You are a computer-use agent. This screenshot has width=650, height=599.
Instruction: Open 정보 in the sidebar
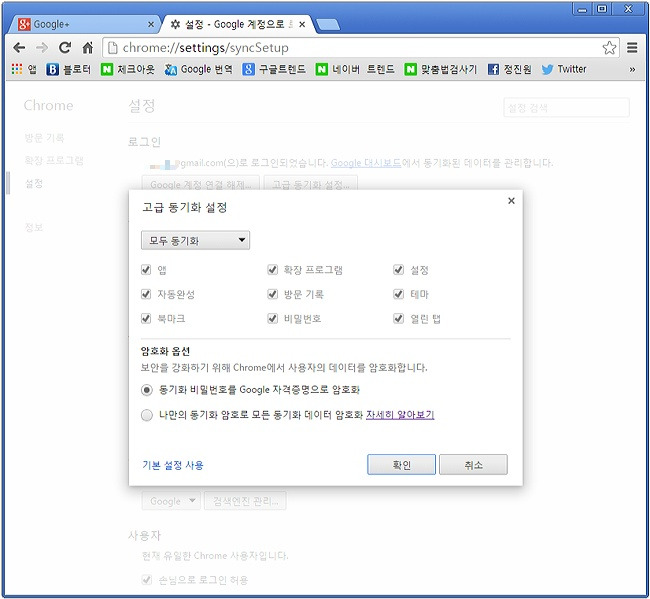34,227
